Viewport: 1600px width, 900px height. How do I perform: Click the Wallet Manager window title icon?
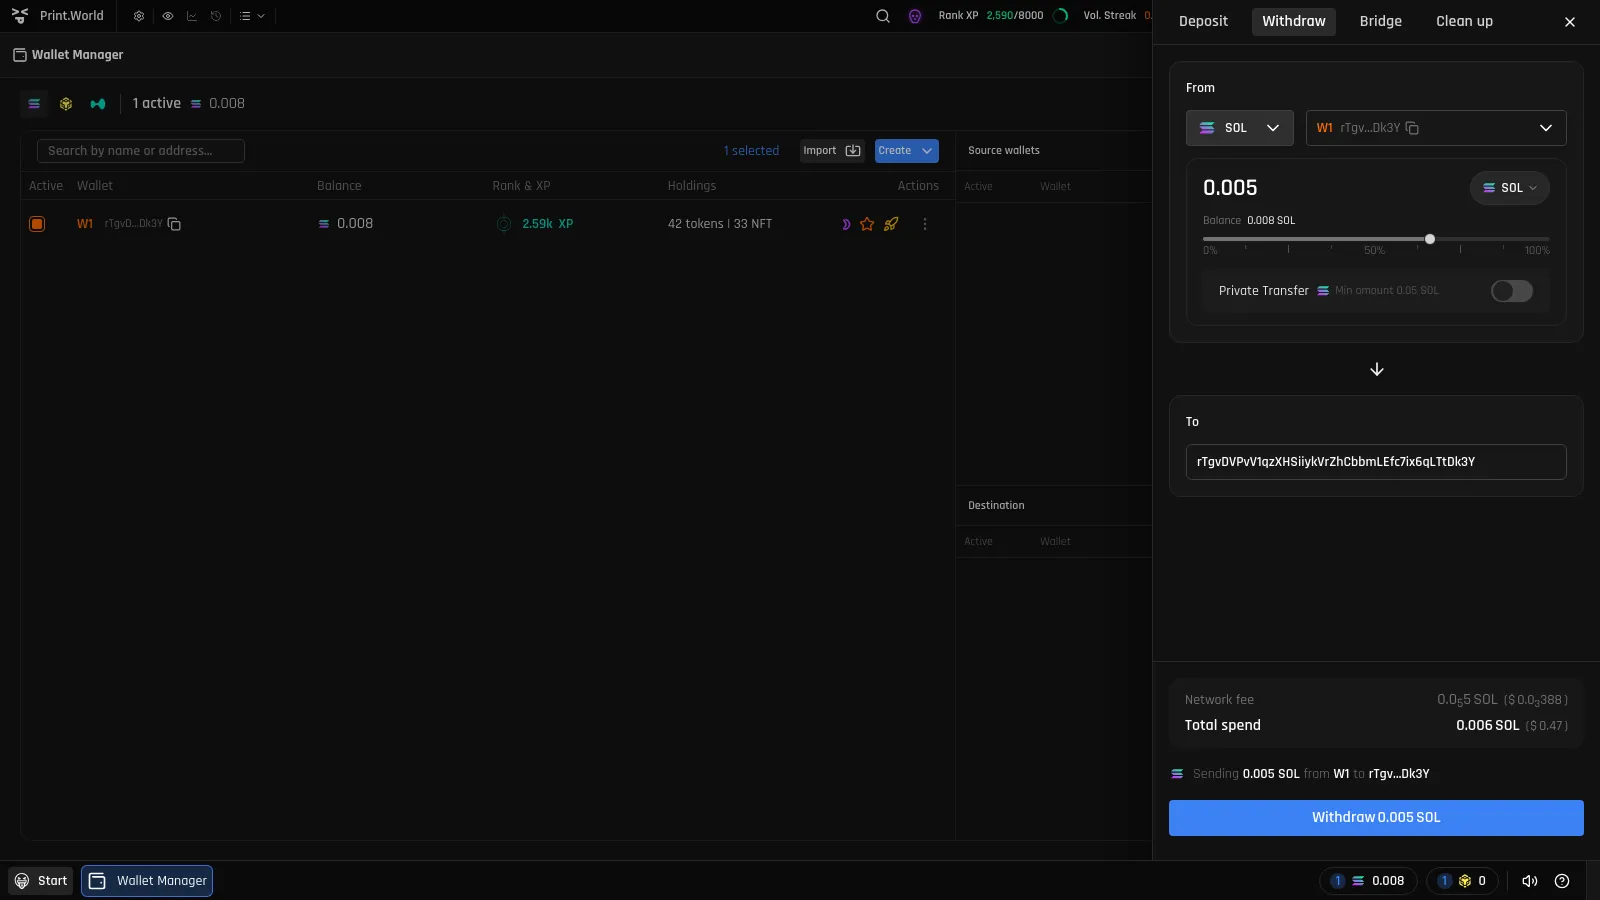(x=20, y=55)
